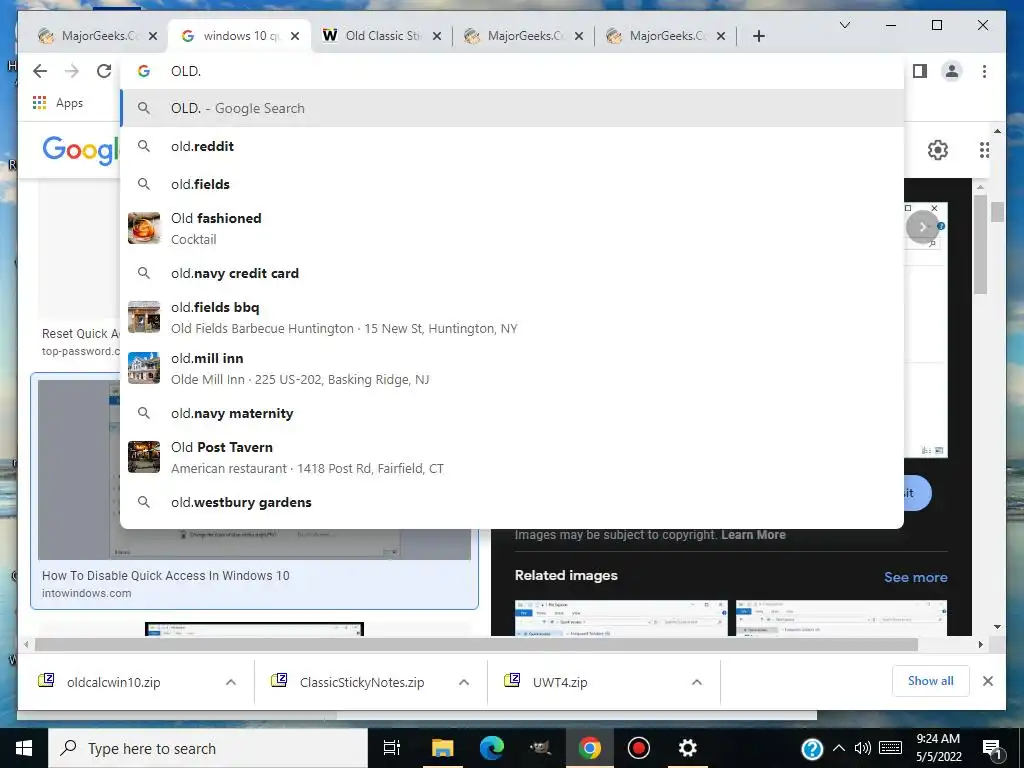Image resolution: width=1024 pixels, height=768 pixels.
Task: Choose old.navy maternity suggestion
Action: (x=512, y=413)
